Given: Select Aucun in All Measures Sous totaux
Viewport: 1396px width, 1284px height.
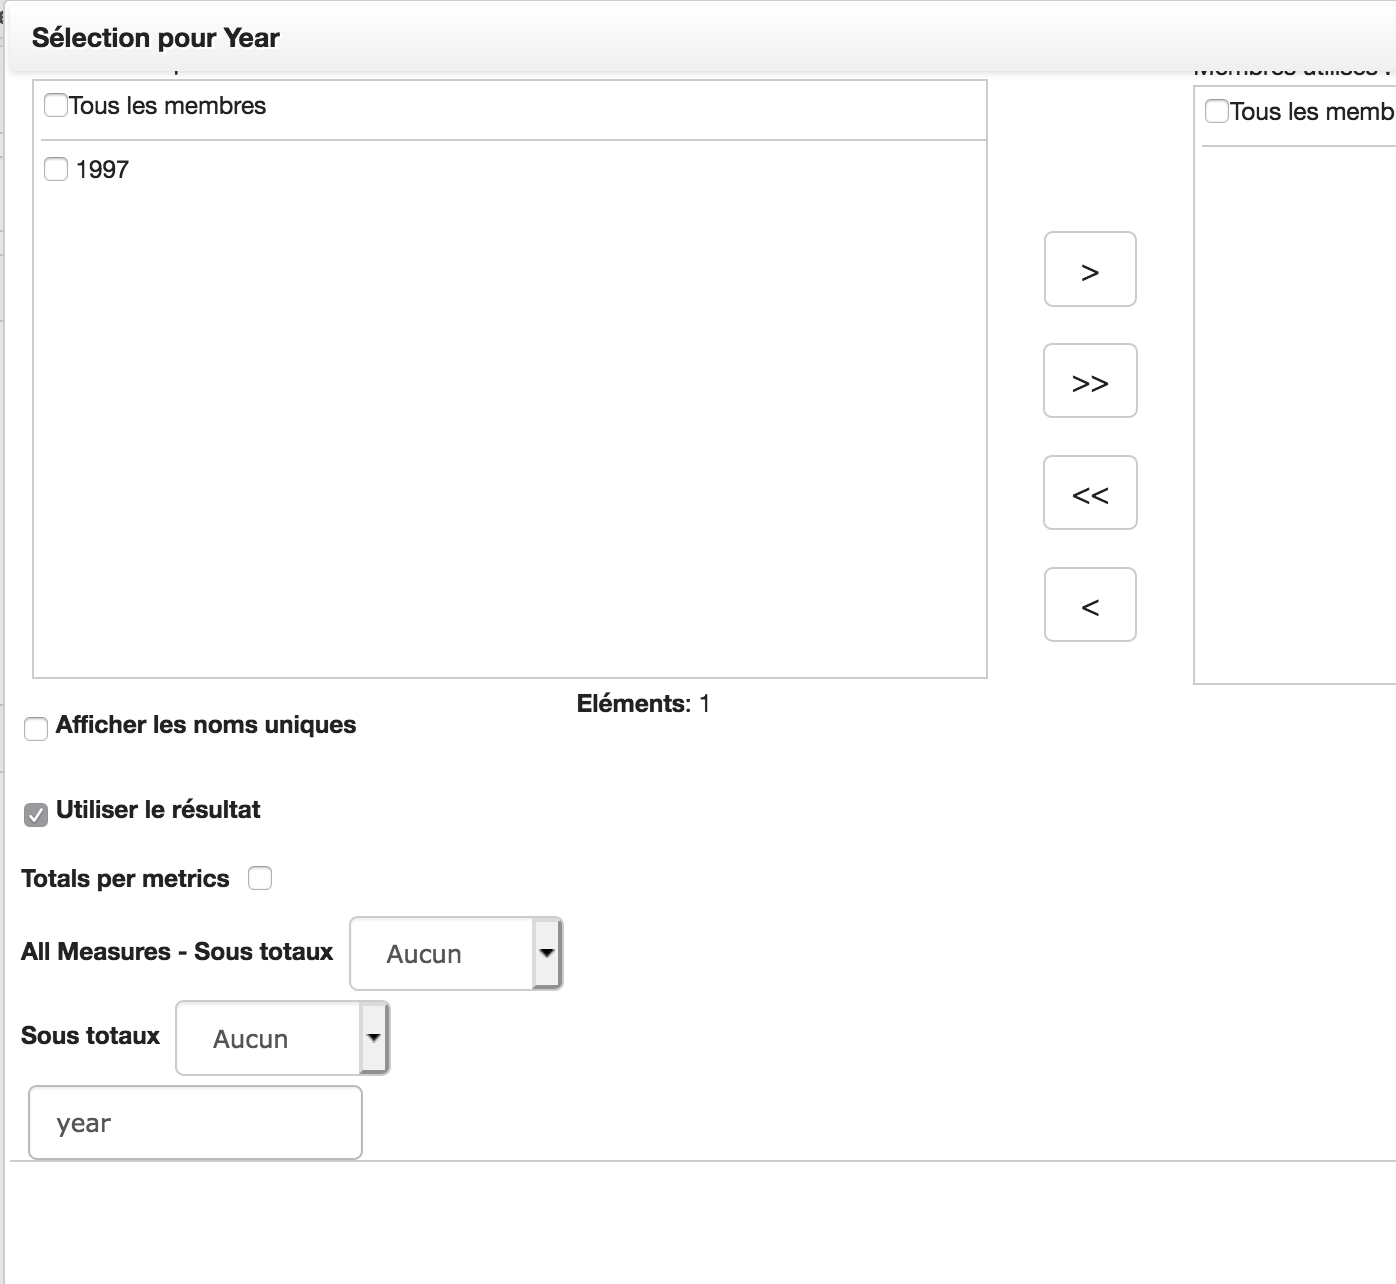Looking at the screenshot, I should coord(424,953).
